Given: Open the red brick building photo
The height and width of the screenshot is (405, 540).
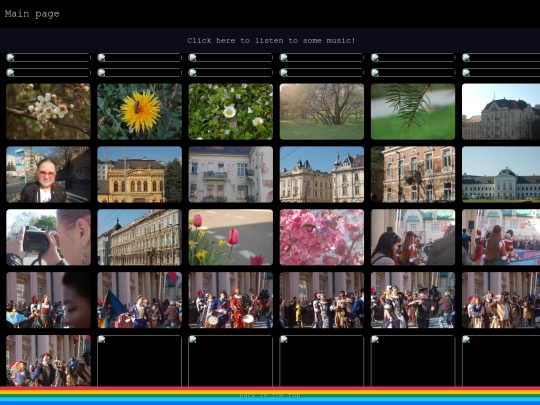Looking at the screenshot, I should coord(413,175).
